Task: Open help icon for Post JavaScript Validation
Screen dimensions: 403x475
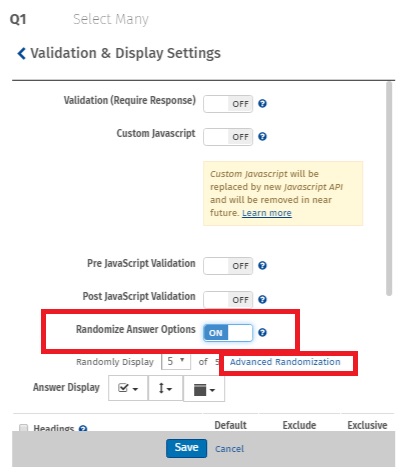Action: [x=262, y=299]
